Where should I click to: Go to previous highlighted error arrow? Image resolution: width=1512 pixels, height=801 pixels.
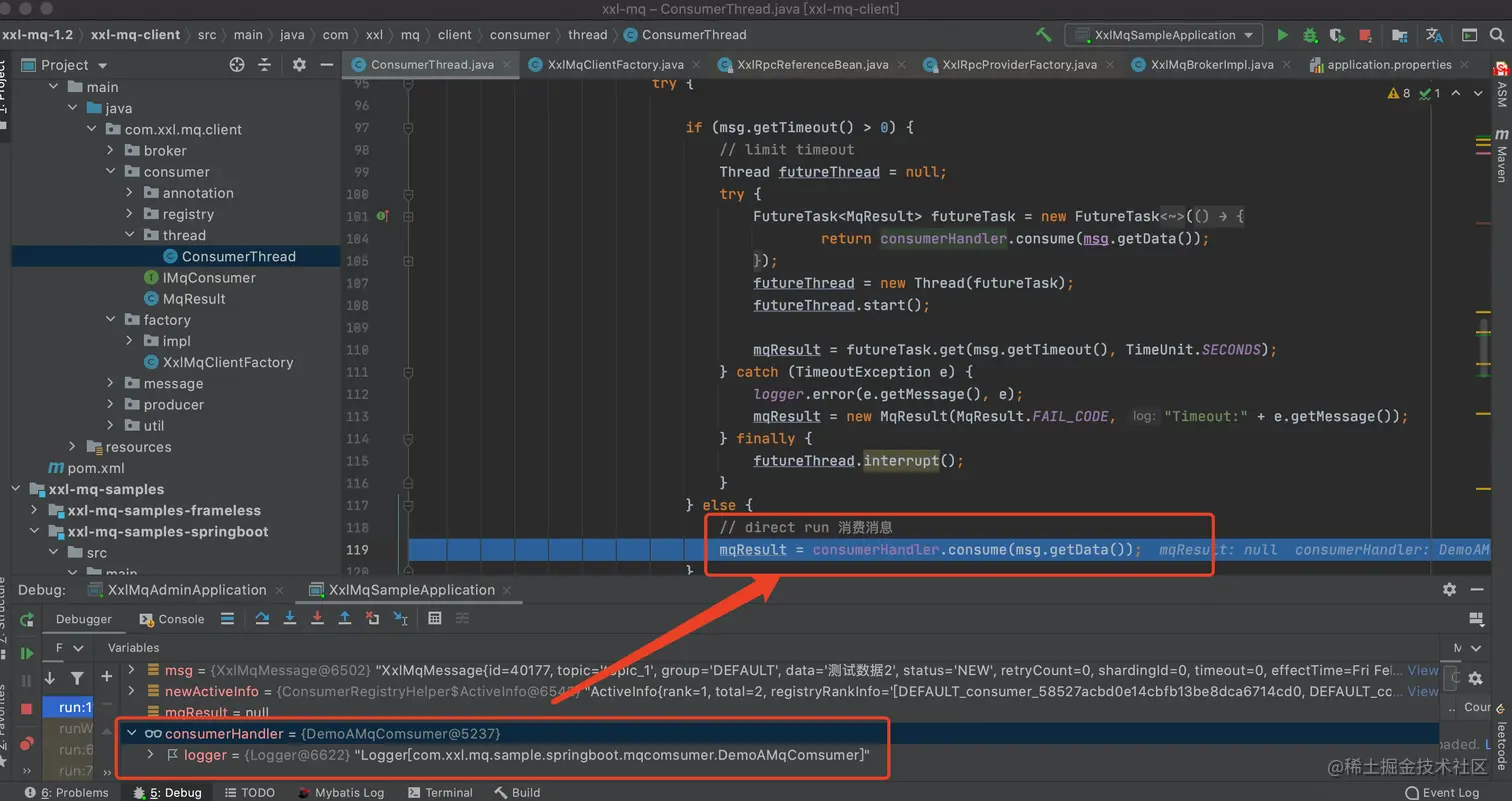(x=1455, y=93)
